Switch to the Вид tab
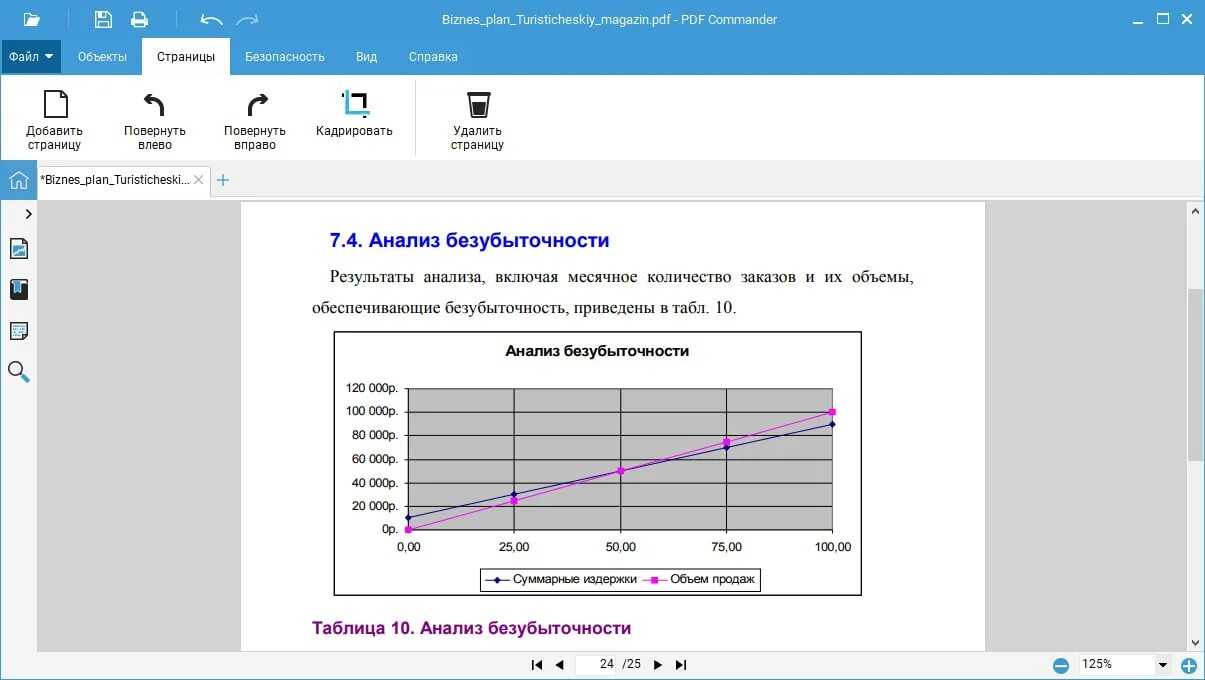The height and width of the screenshot is (680, 1205). click(x=367, y=57)
